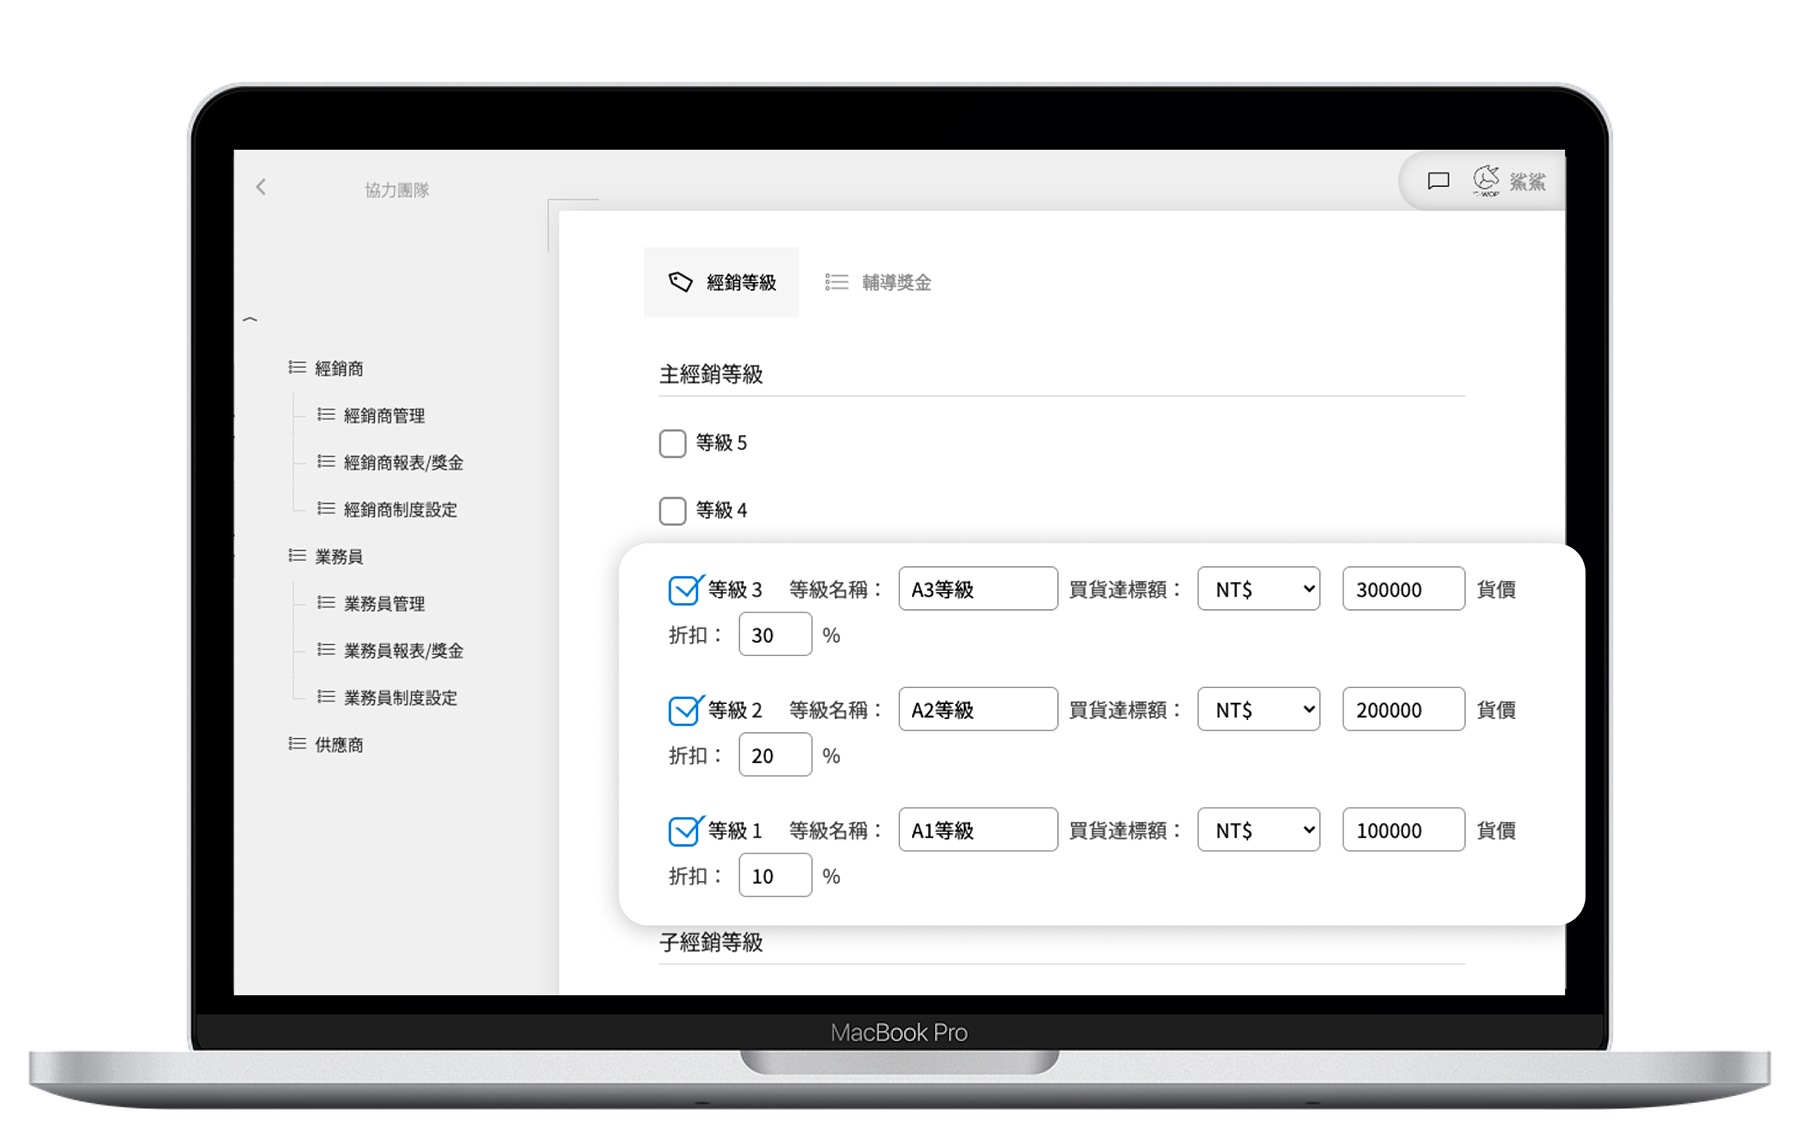Open the NT$ currency dropdown for 等級 1
The height and width of the screenshot is (1144, 1800).
[1258, 830]
